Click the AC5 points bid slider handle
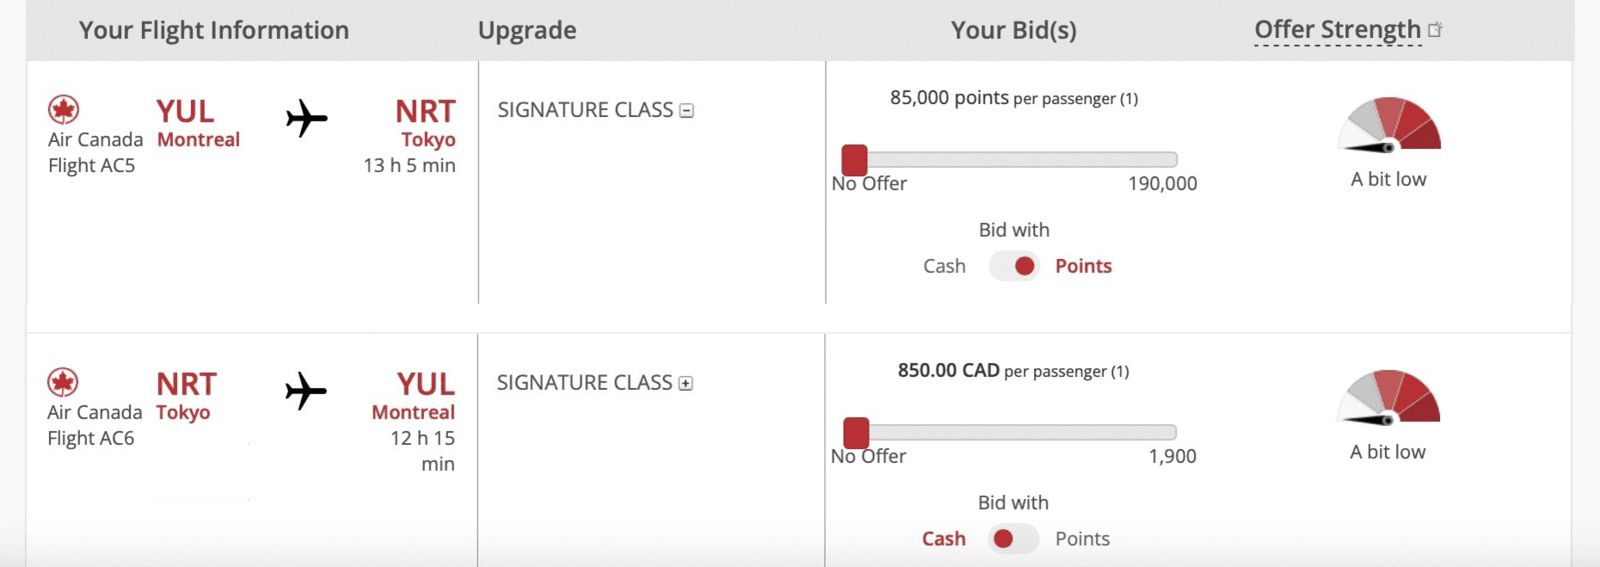 [855, 160]
